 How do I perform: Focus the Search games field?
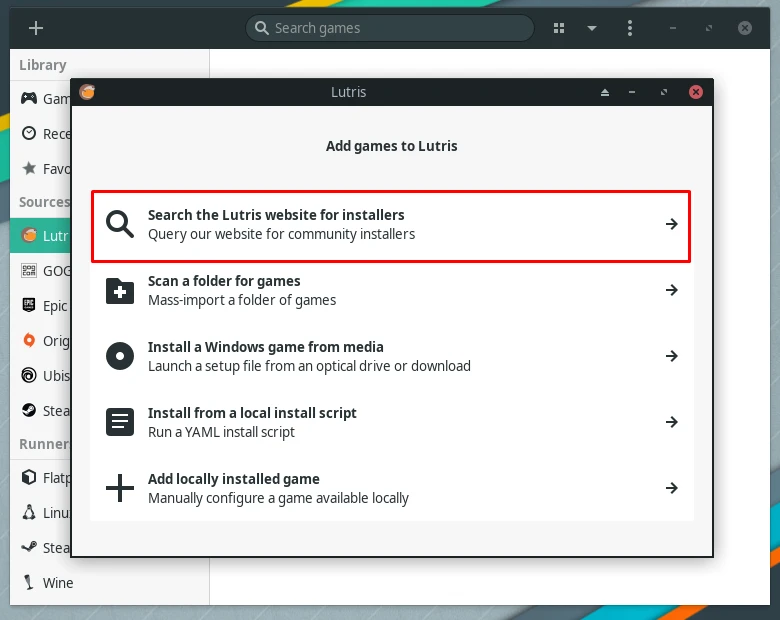(390, 28)
